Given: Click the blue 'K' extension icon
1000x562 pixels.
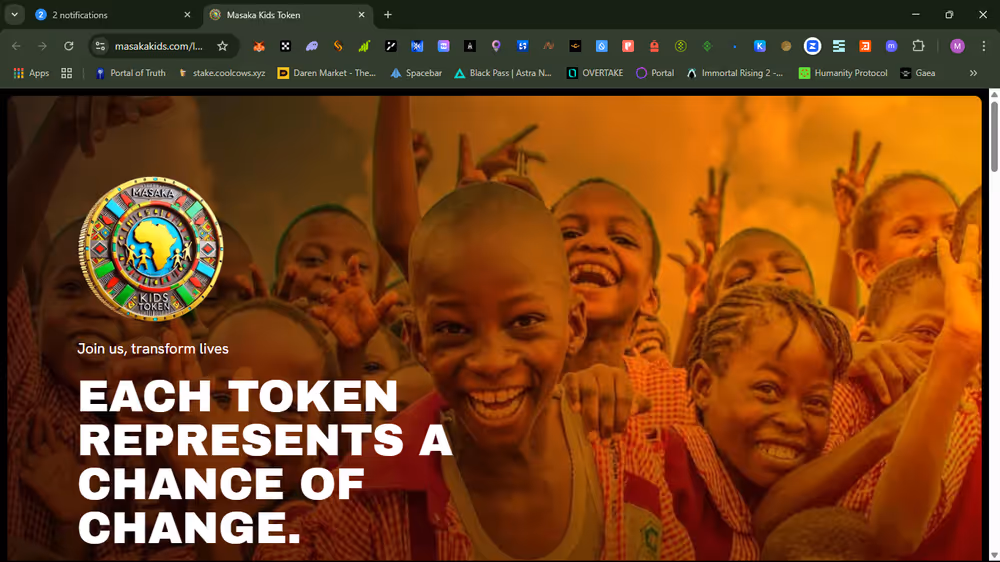Looking at the screenshot, I should pos(760,46).
